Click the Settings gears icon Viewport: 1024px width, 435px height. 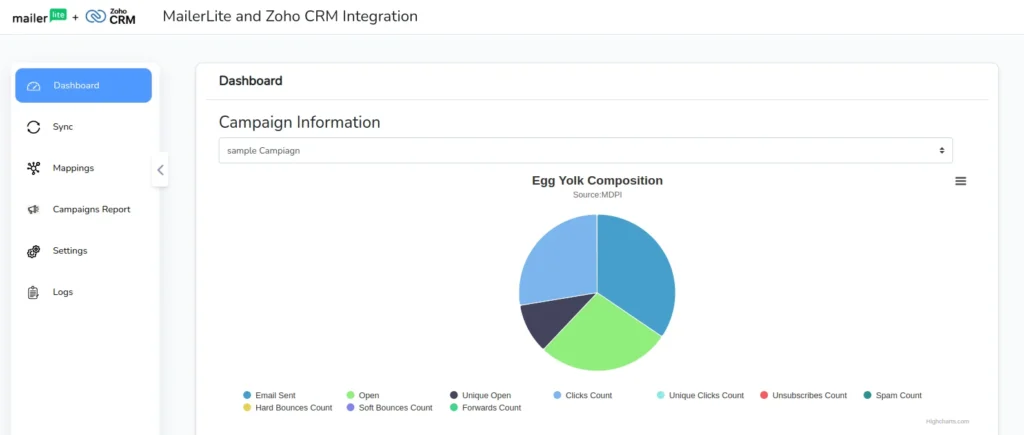(34, 251)
